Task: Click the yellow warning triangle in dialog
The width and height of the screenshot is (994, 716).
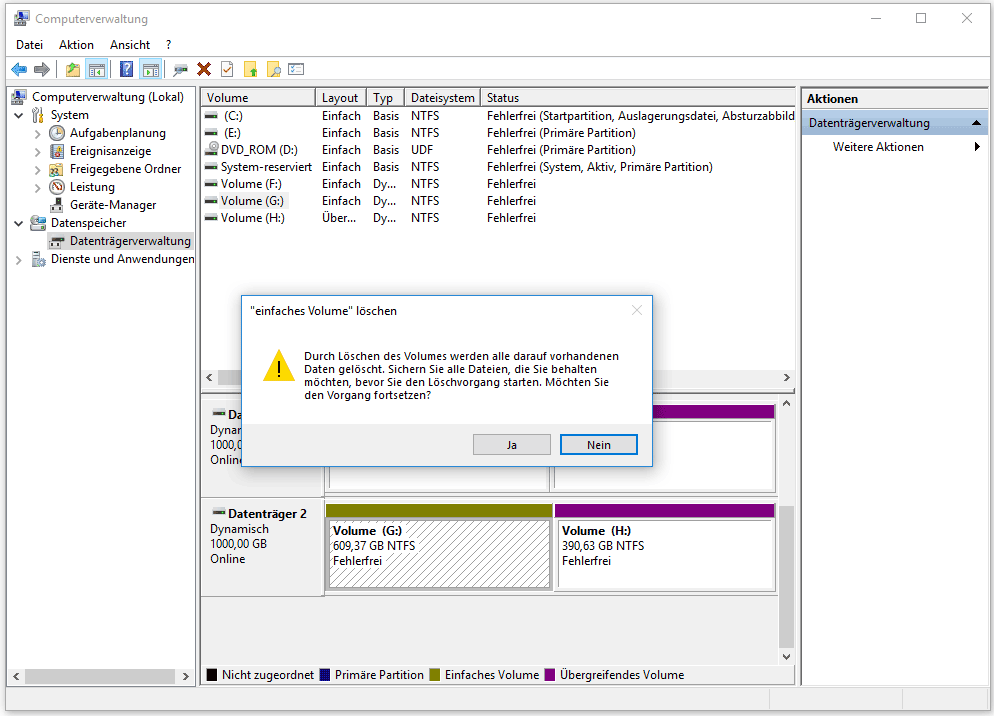Action: [277, 366]
